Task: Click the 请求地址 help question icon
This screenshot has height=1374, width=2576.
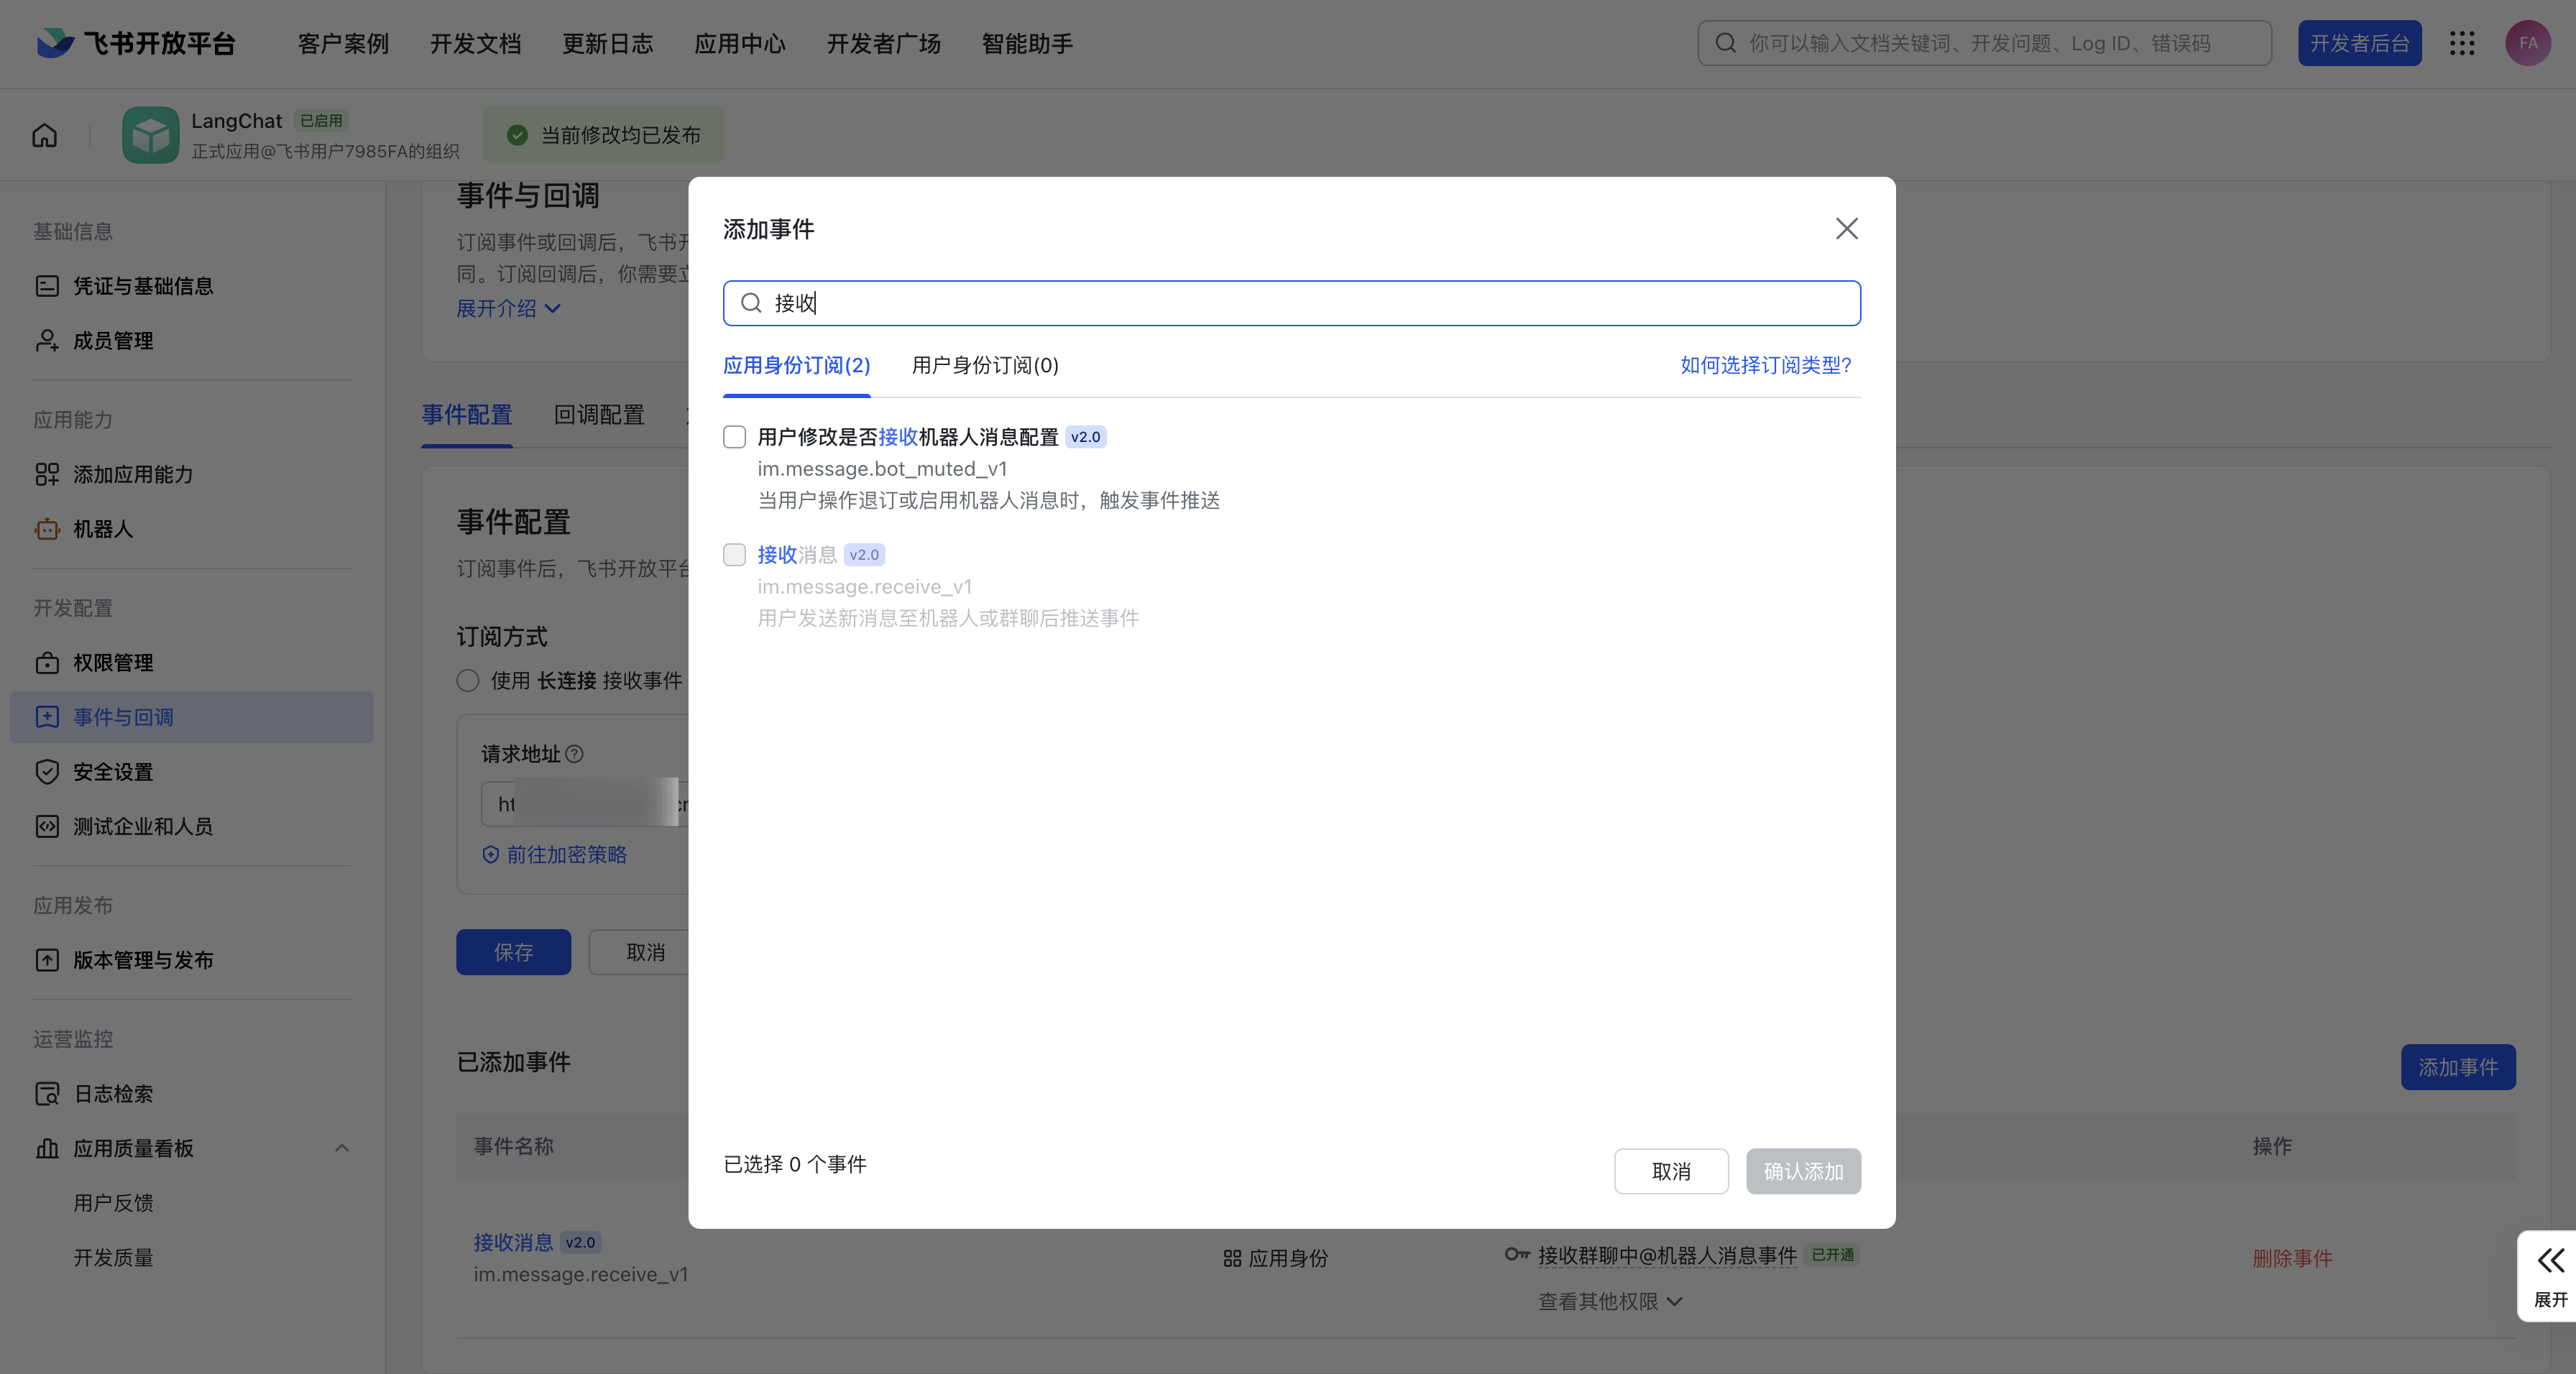Action: click(575, 754)
